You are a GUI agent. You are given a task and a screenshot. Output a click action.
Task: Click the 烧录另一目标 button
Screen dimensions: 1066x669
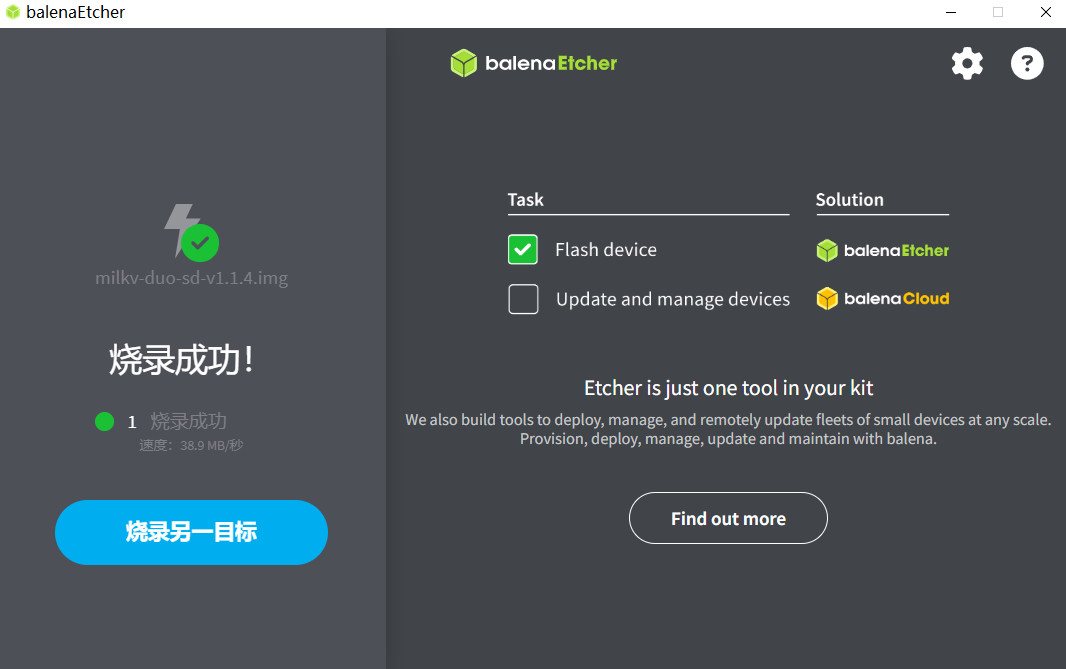pos(191,532)
